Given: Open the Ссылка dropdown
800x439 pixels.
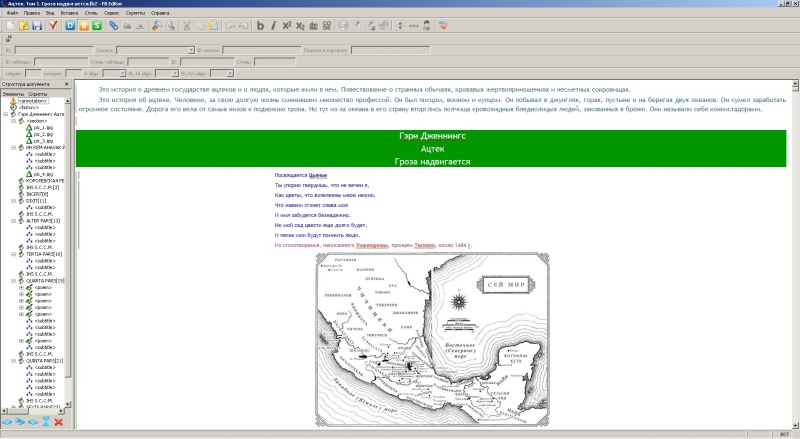Looking at the screenshot, I should [191, 50].
